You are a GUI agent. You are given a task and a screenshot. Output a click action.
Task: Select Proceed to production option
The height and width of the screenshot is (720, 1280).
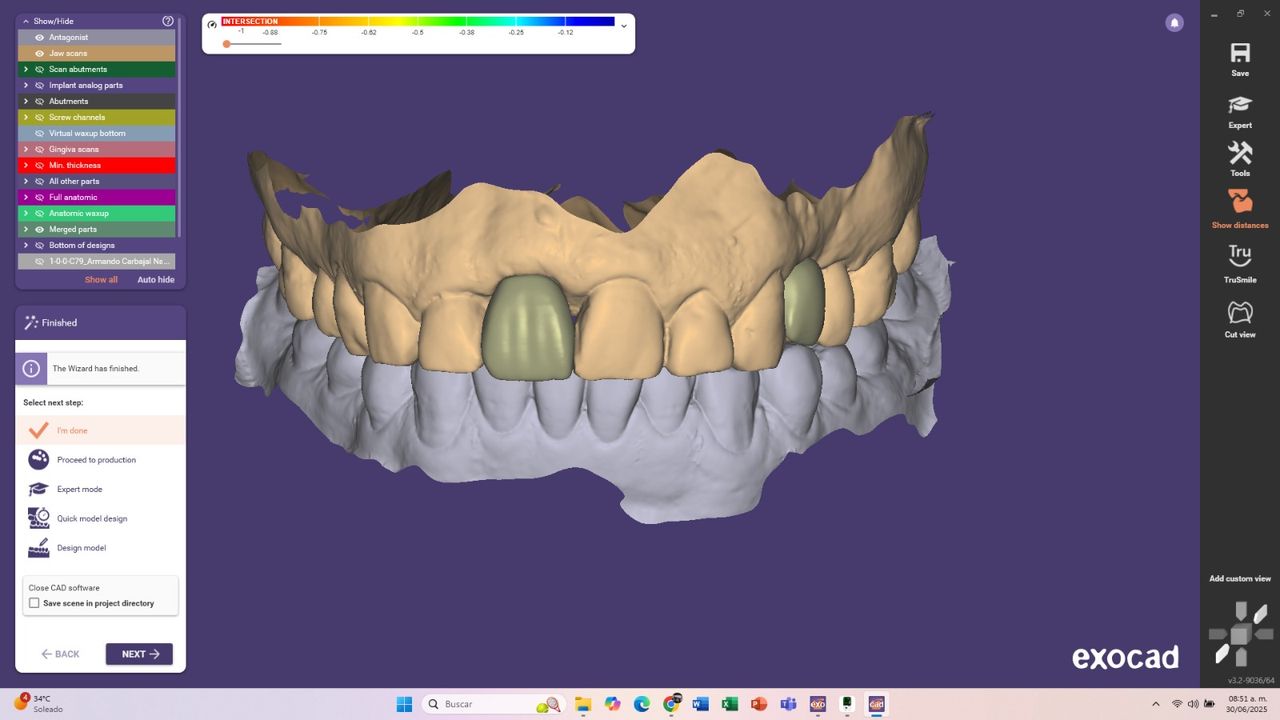[x=96, y=460]
